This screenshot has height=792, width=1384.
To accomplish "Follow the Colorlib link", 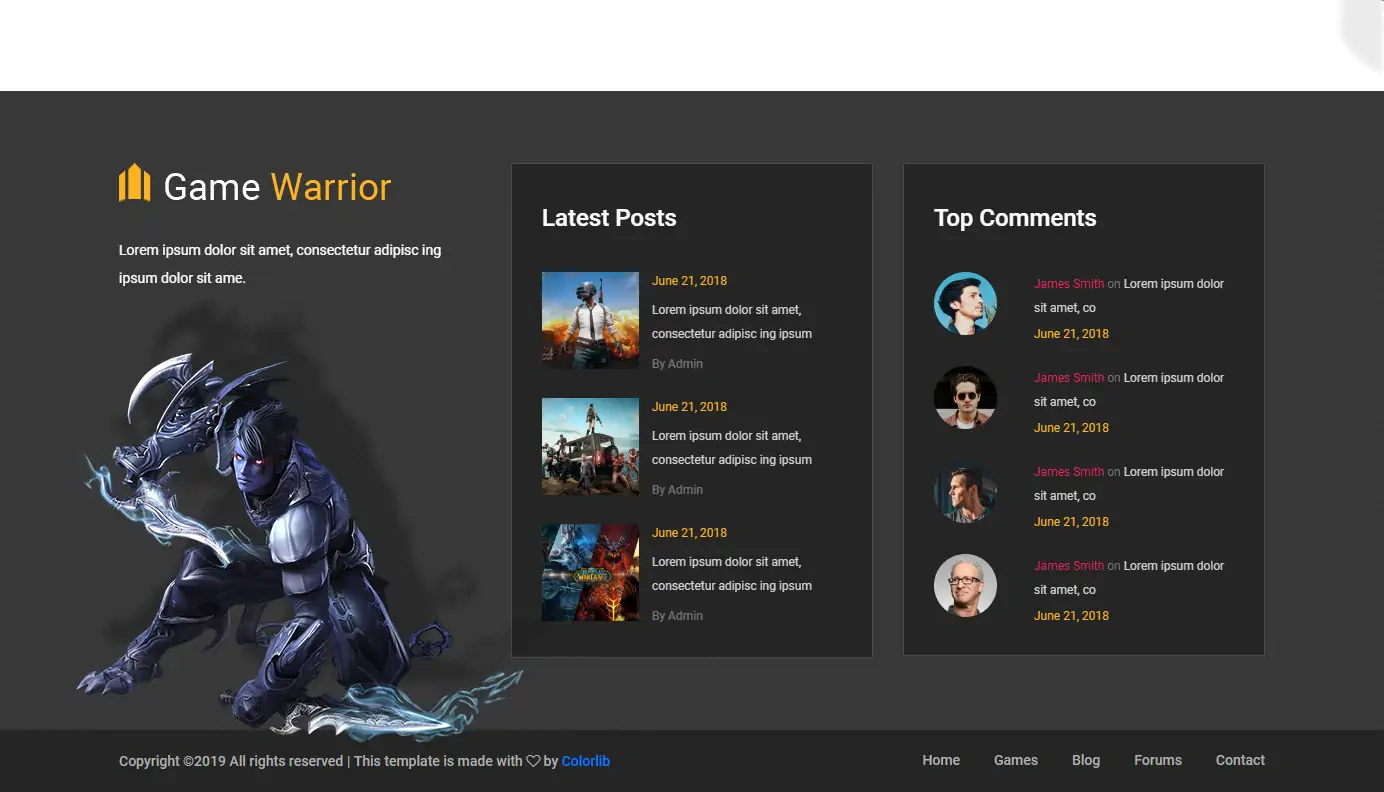I will (586, 761).
